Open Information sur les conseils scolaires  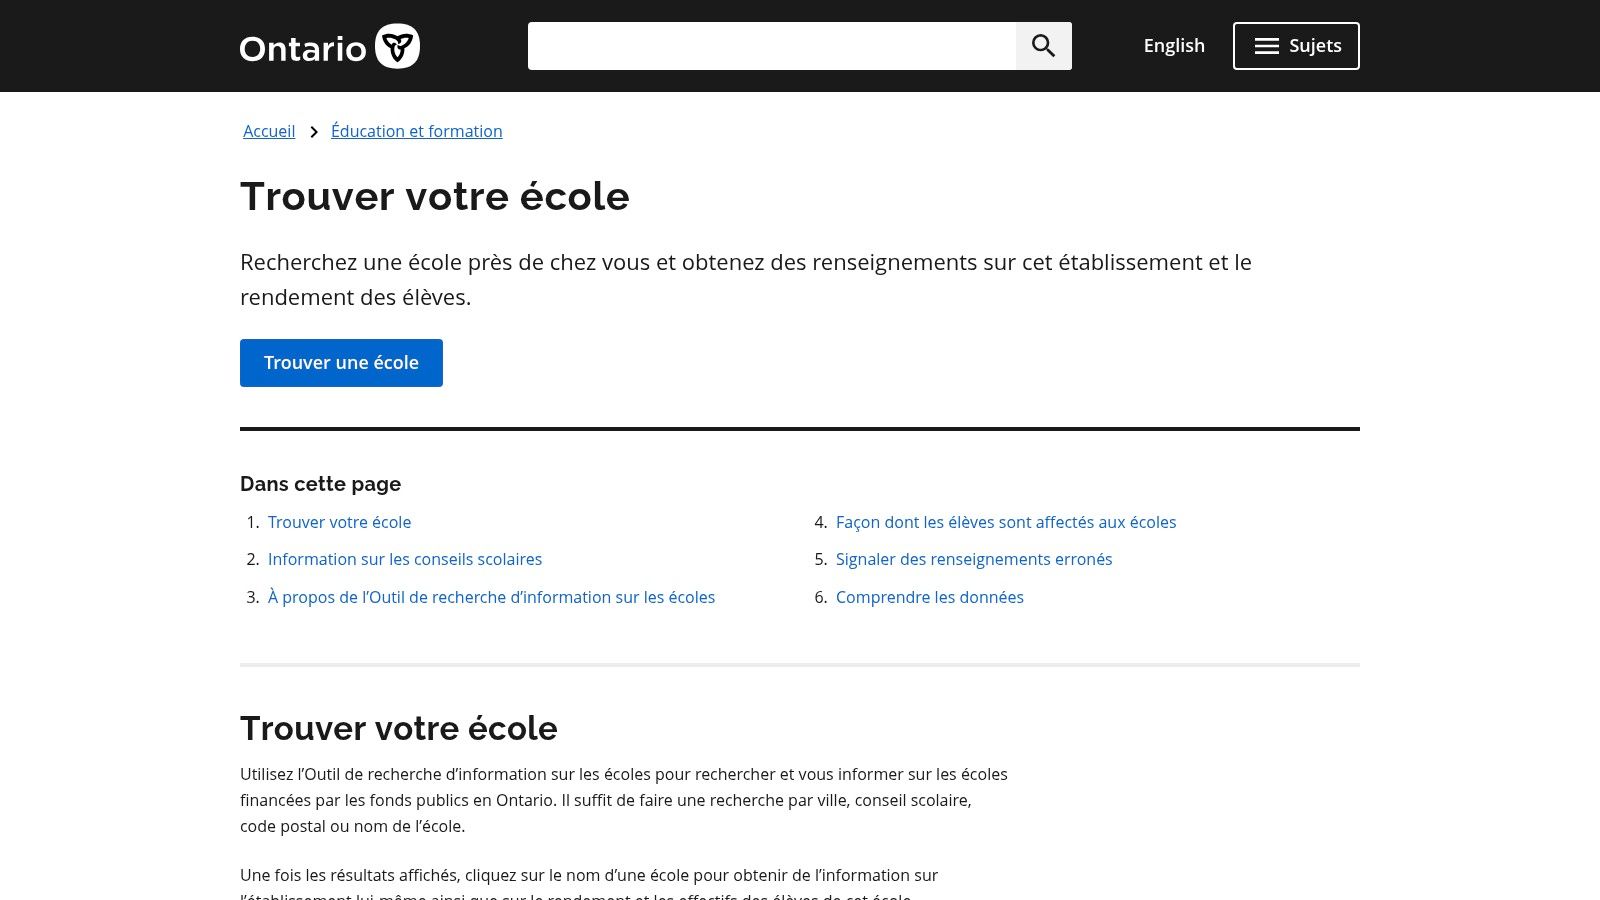(404, 559)
